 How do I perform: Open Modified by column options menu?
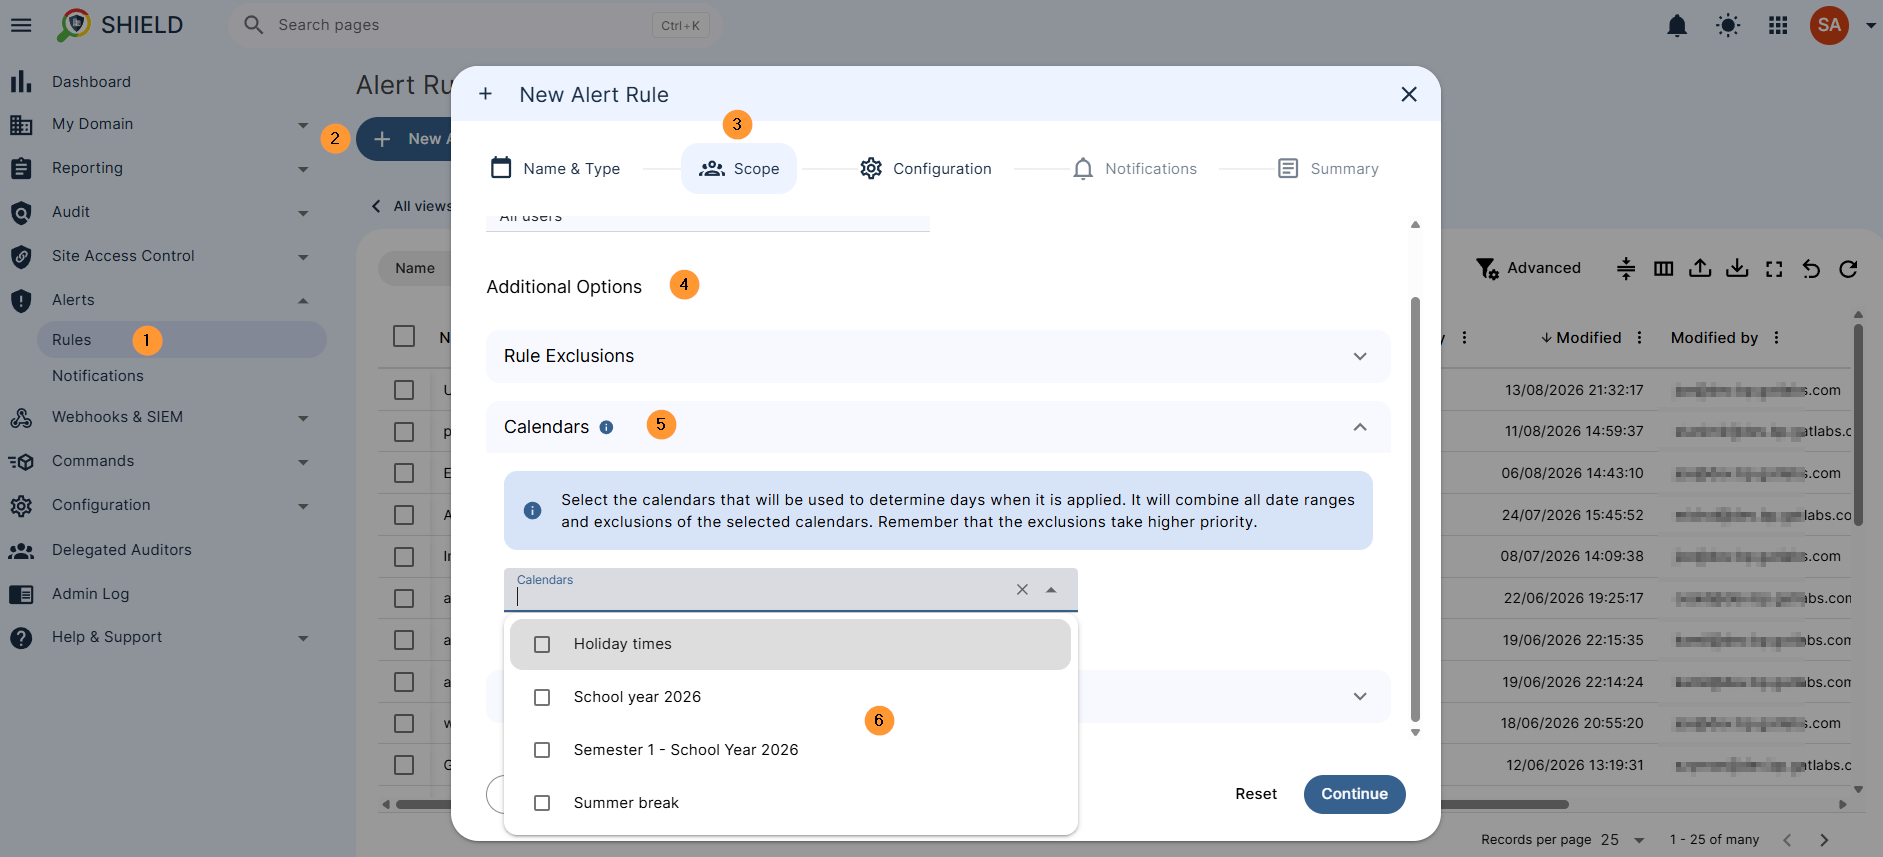1776,338
